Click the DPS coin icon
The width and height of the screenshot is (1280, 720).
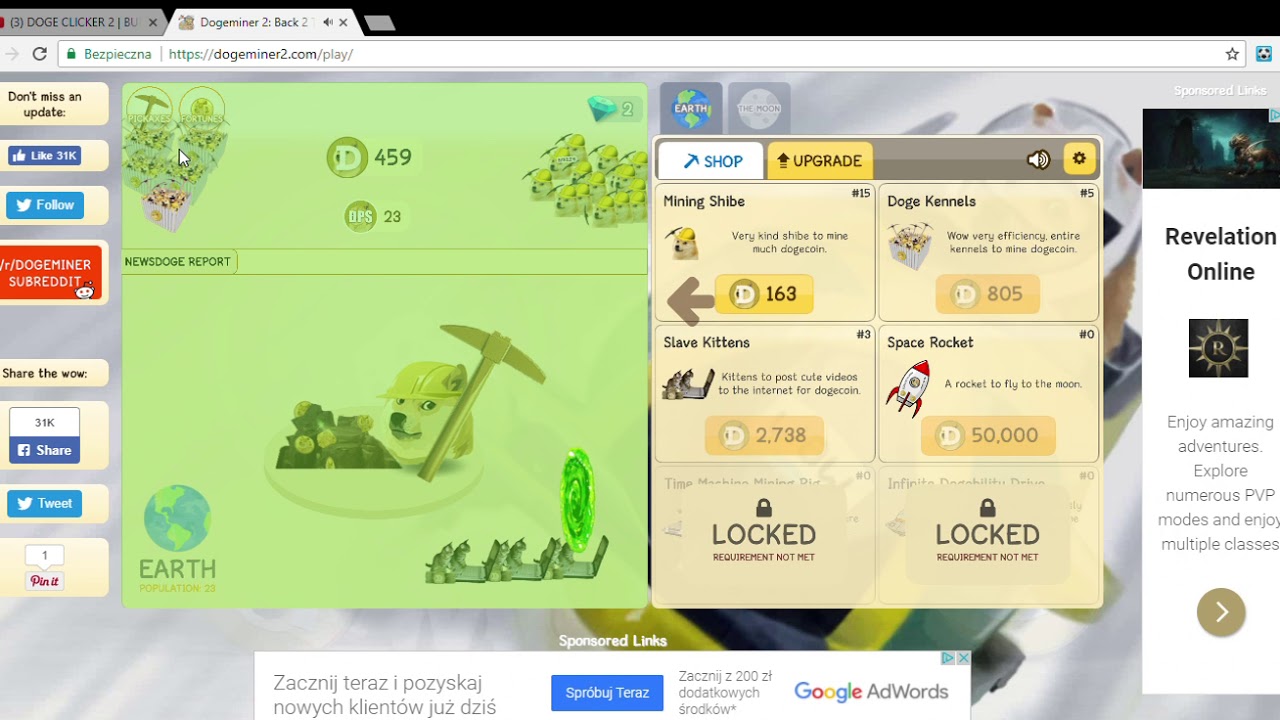[361, 216]
